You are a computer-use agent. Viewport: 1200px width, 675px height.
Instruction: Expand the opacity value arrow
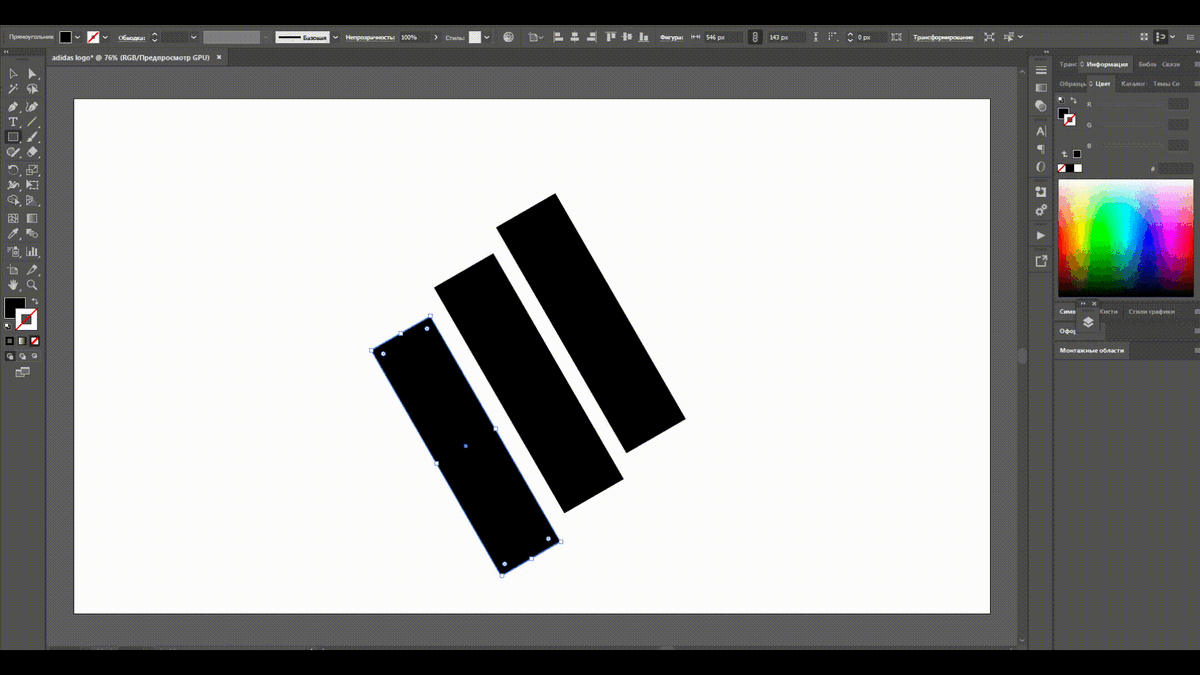[x=435, y=37]
